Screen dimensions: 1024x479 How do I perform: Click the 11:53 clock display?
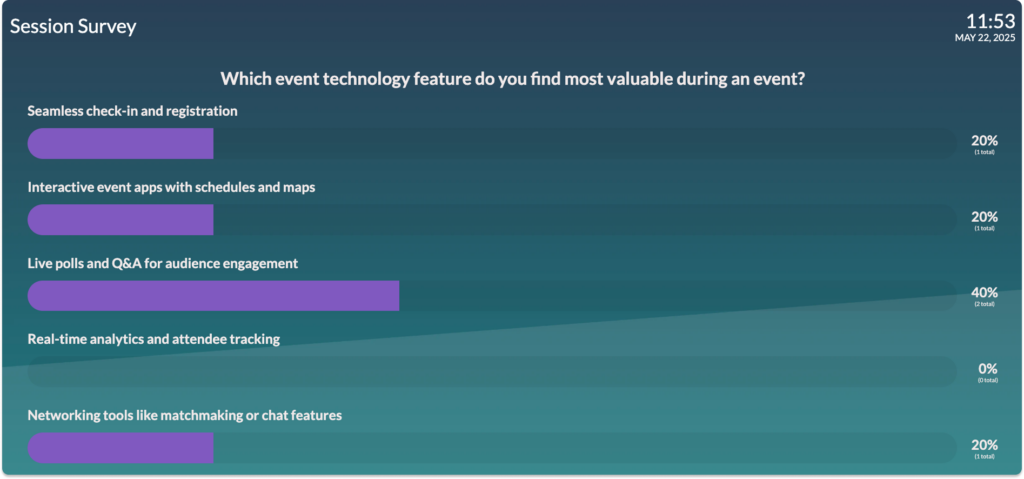(991, 21)
